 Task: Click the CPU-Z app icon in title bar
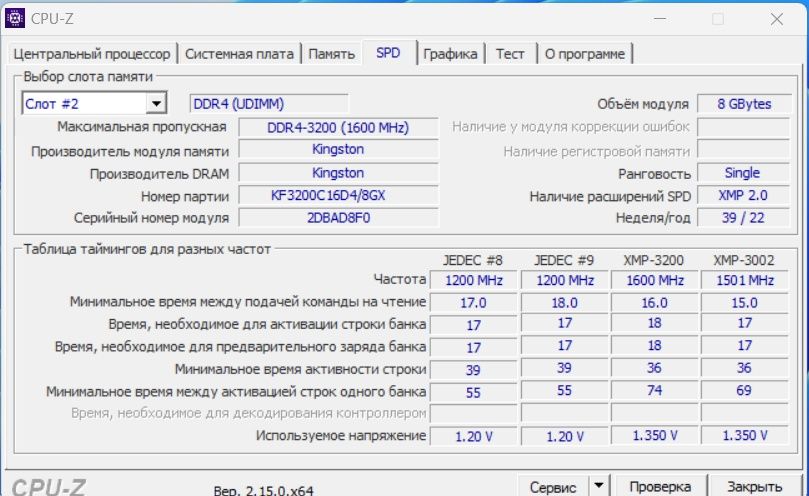15,19
